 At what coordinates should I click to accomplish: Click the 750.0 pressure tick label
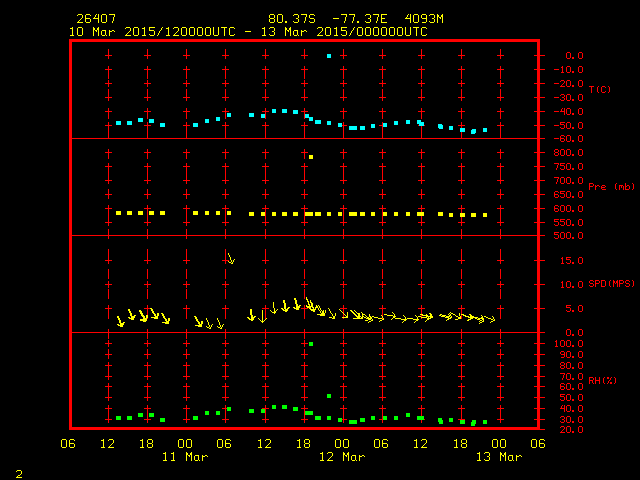pos(569,167)
